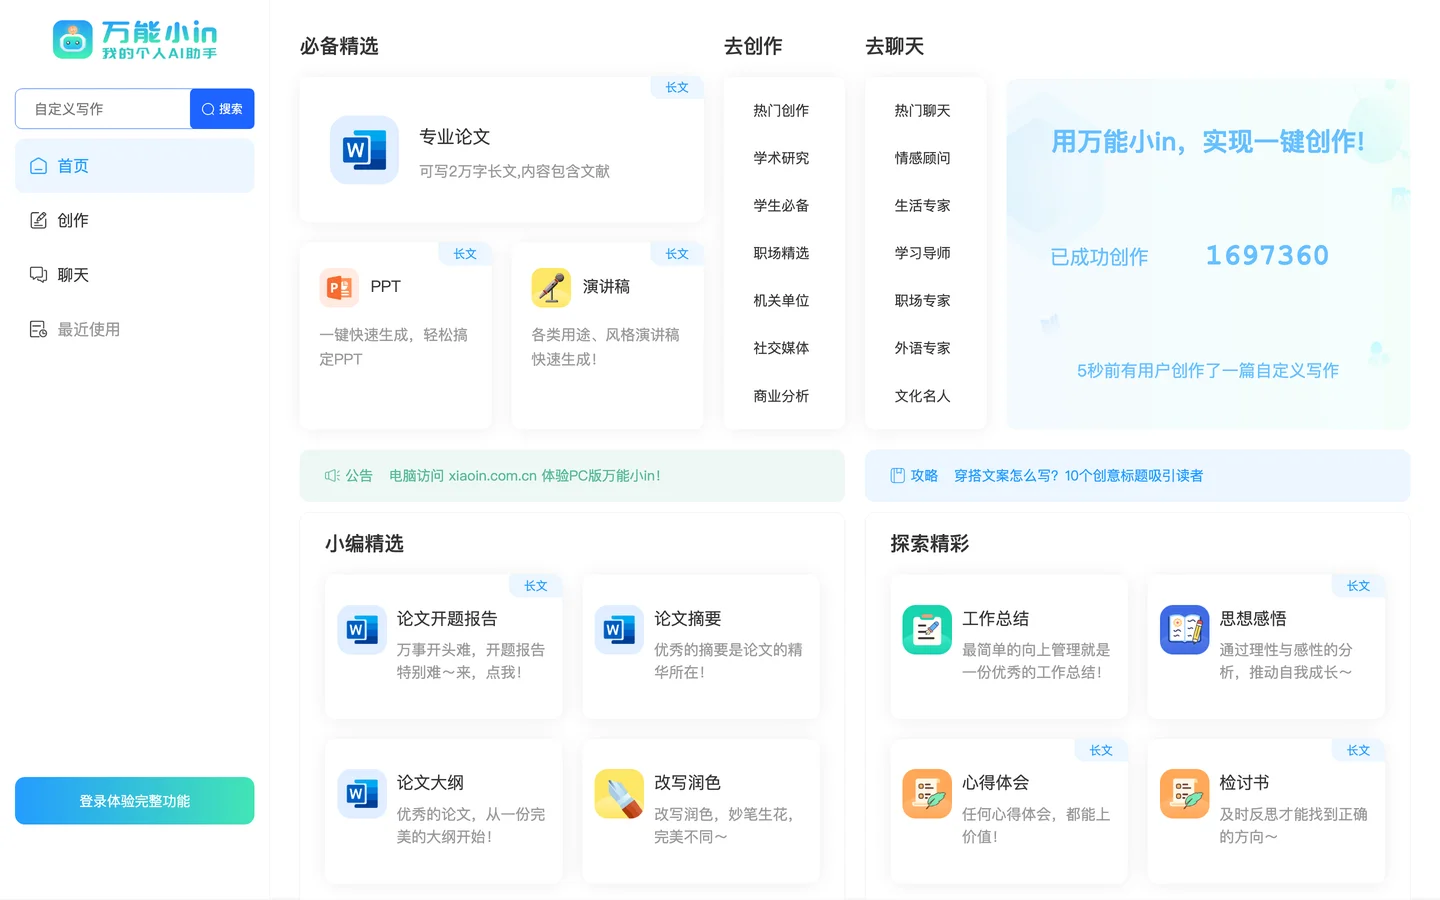Open the 论文摘要 card title

(x=687, y=619)
